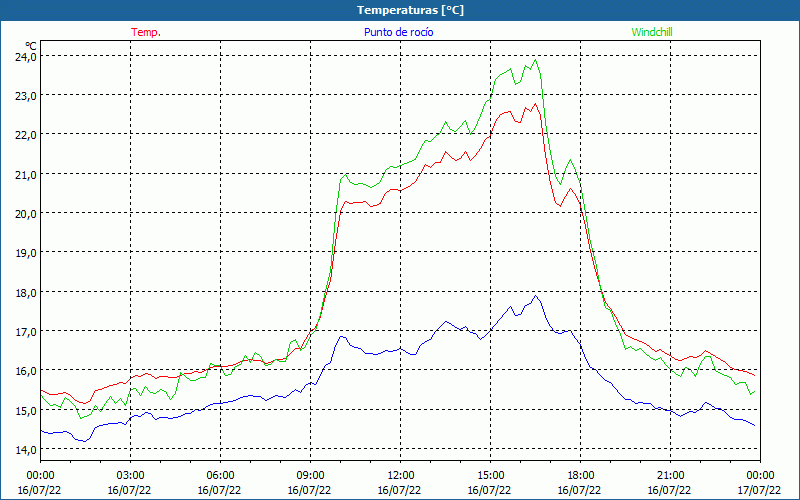
Task: Click the 03:00 time axis marker
Action: [x=131, y=475]
